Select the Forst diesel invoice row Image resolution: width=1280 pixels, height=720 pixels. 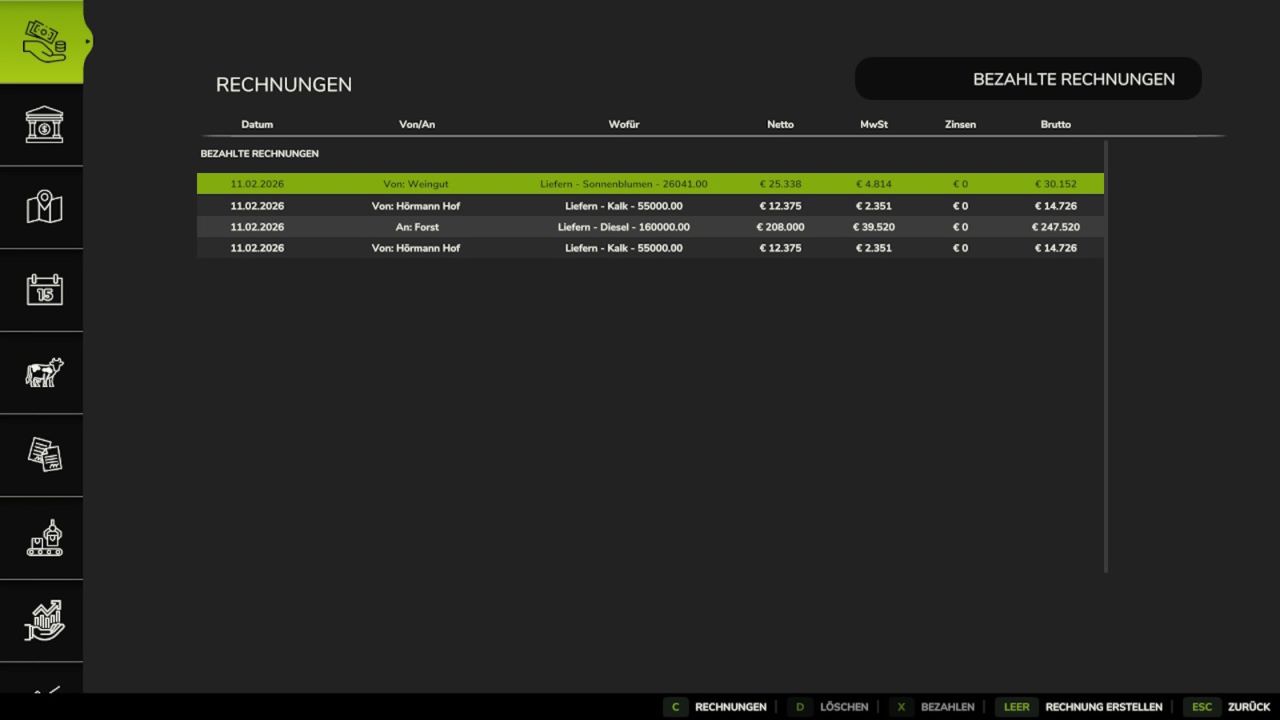click(650, 227)
